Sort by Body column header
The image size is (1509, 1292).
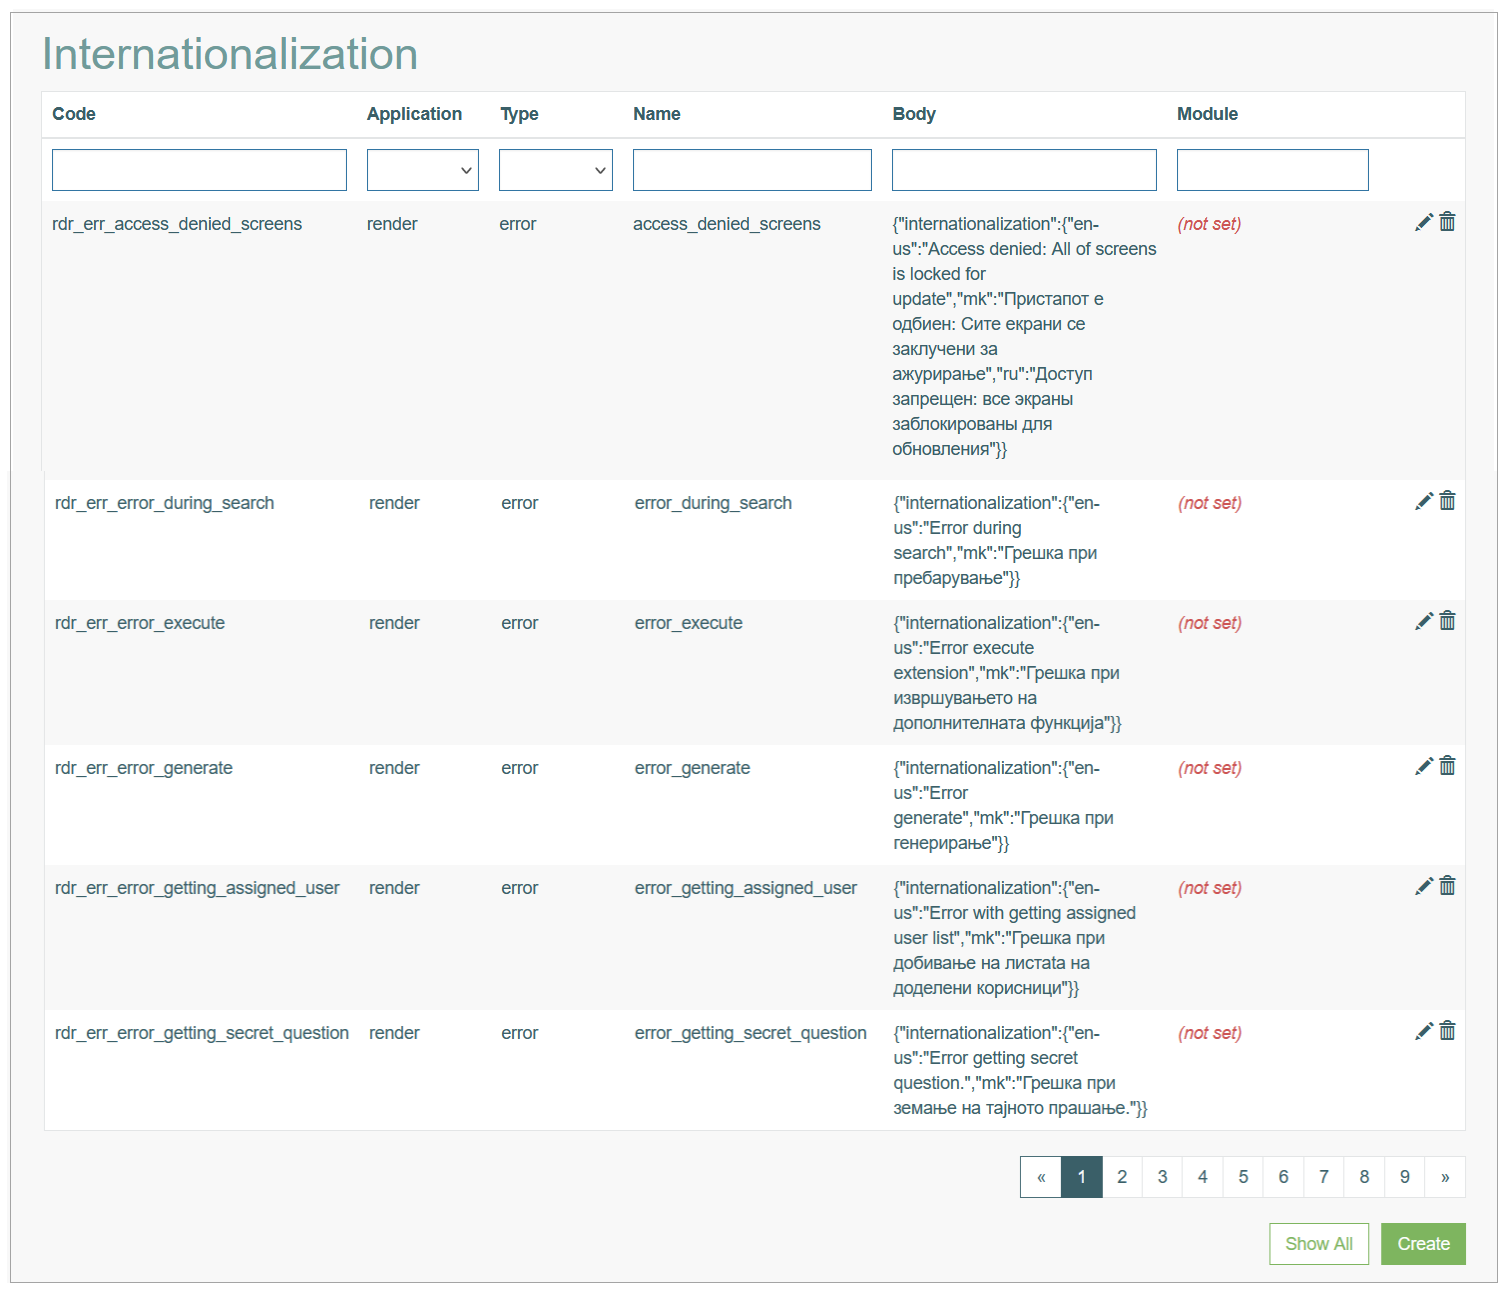914,114
